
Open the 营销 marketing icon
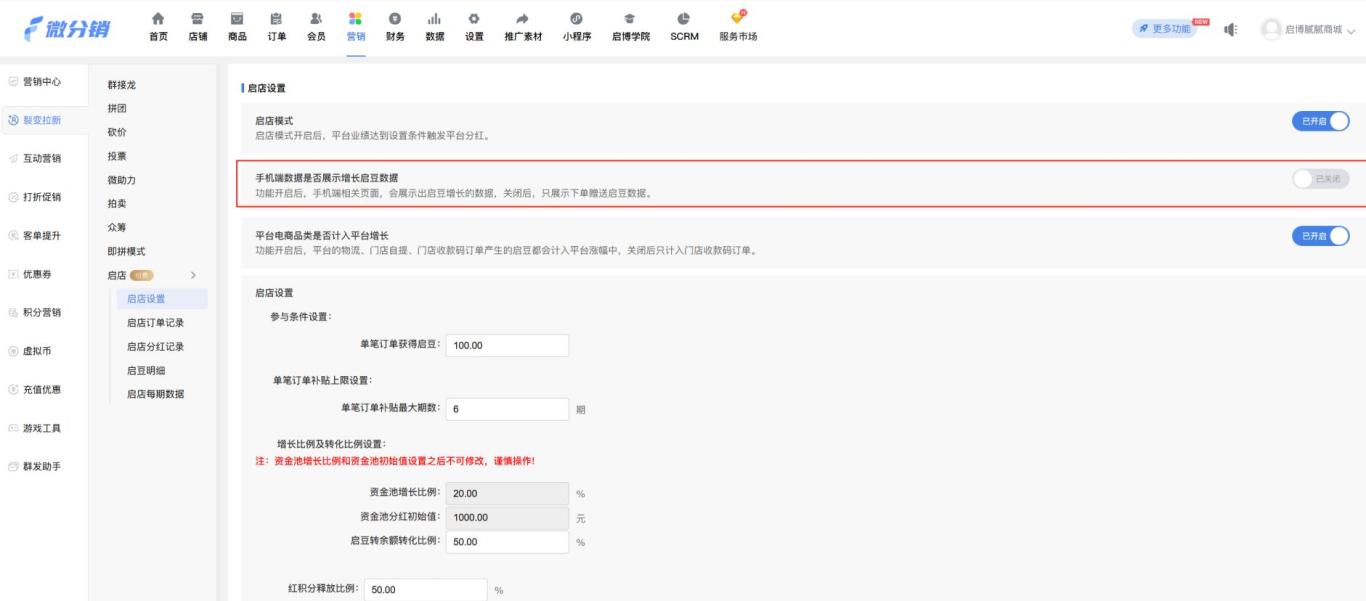point(355,18)
